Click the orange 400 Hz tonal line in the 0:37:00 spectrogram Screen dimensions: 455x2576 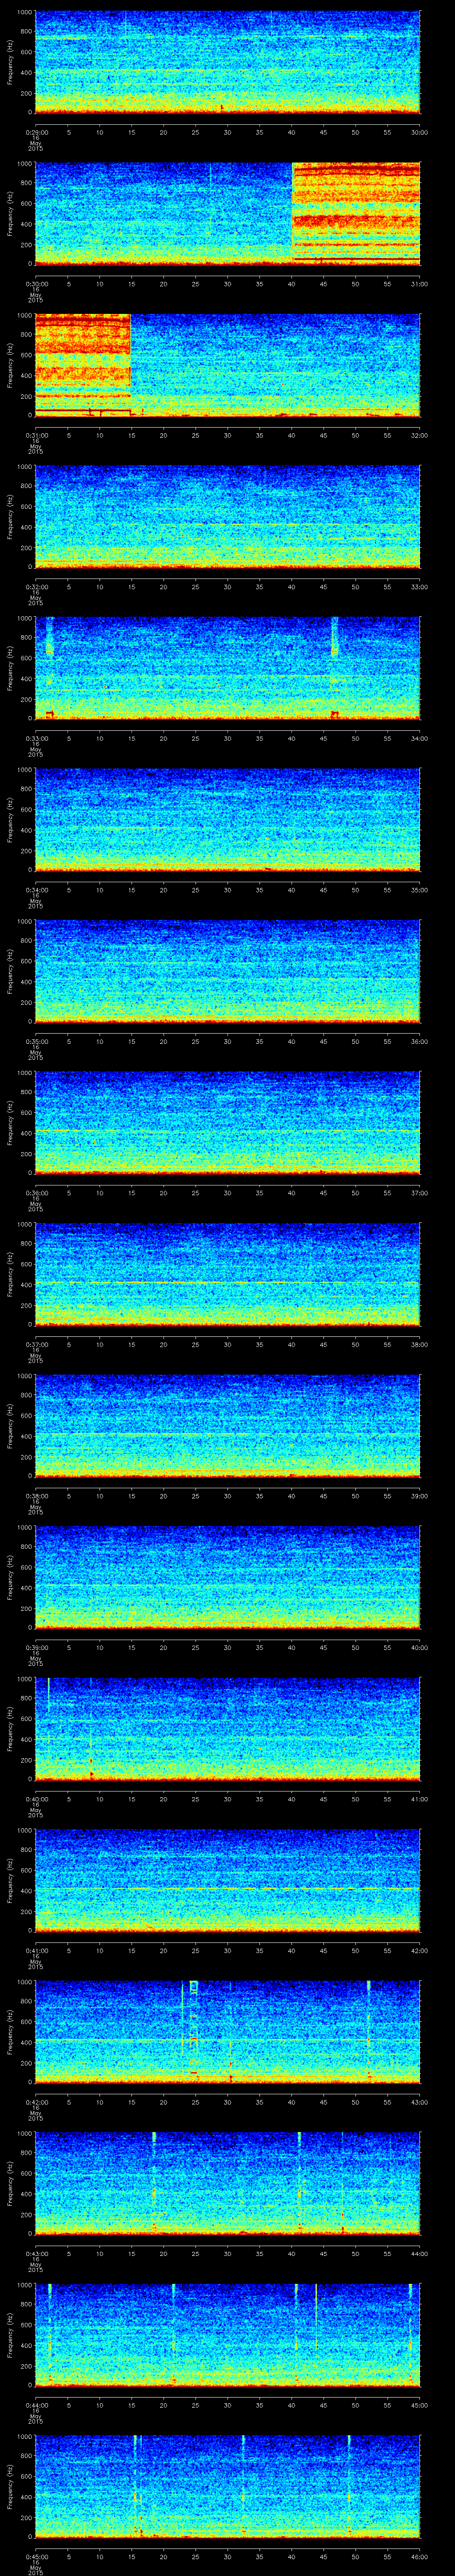(x=227, y=1282)
